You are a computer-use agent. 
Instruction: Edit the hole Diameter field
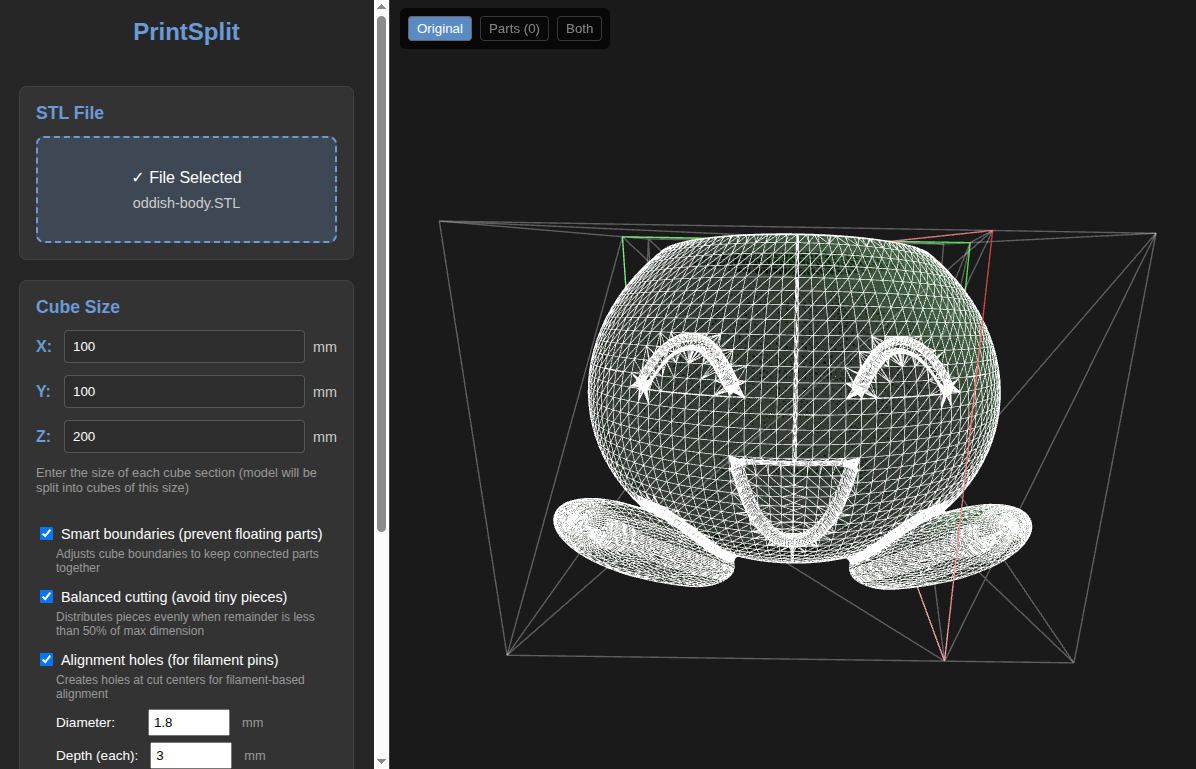point(189,722)
